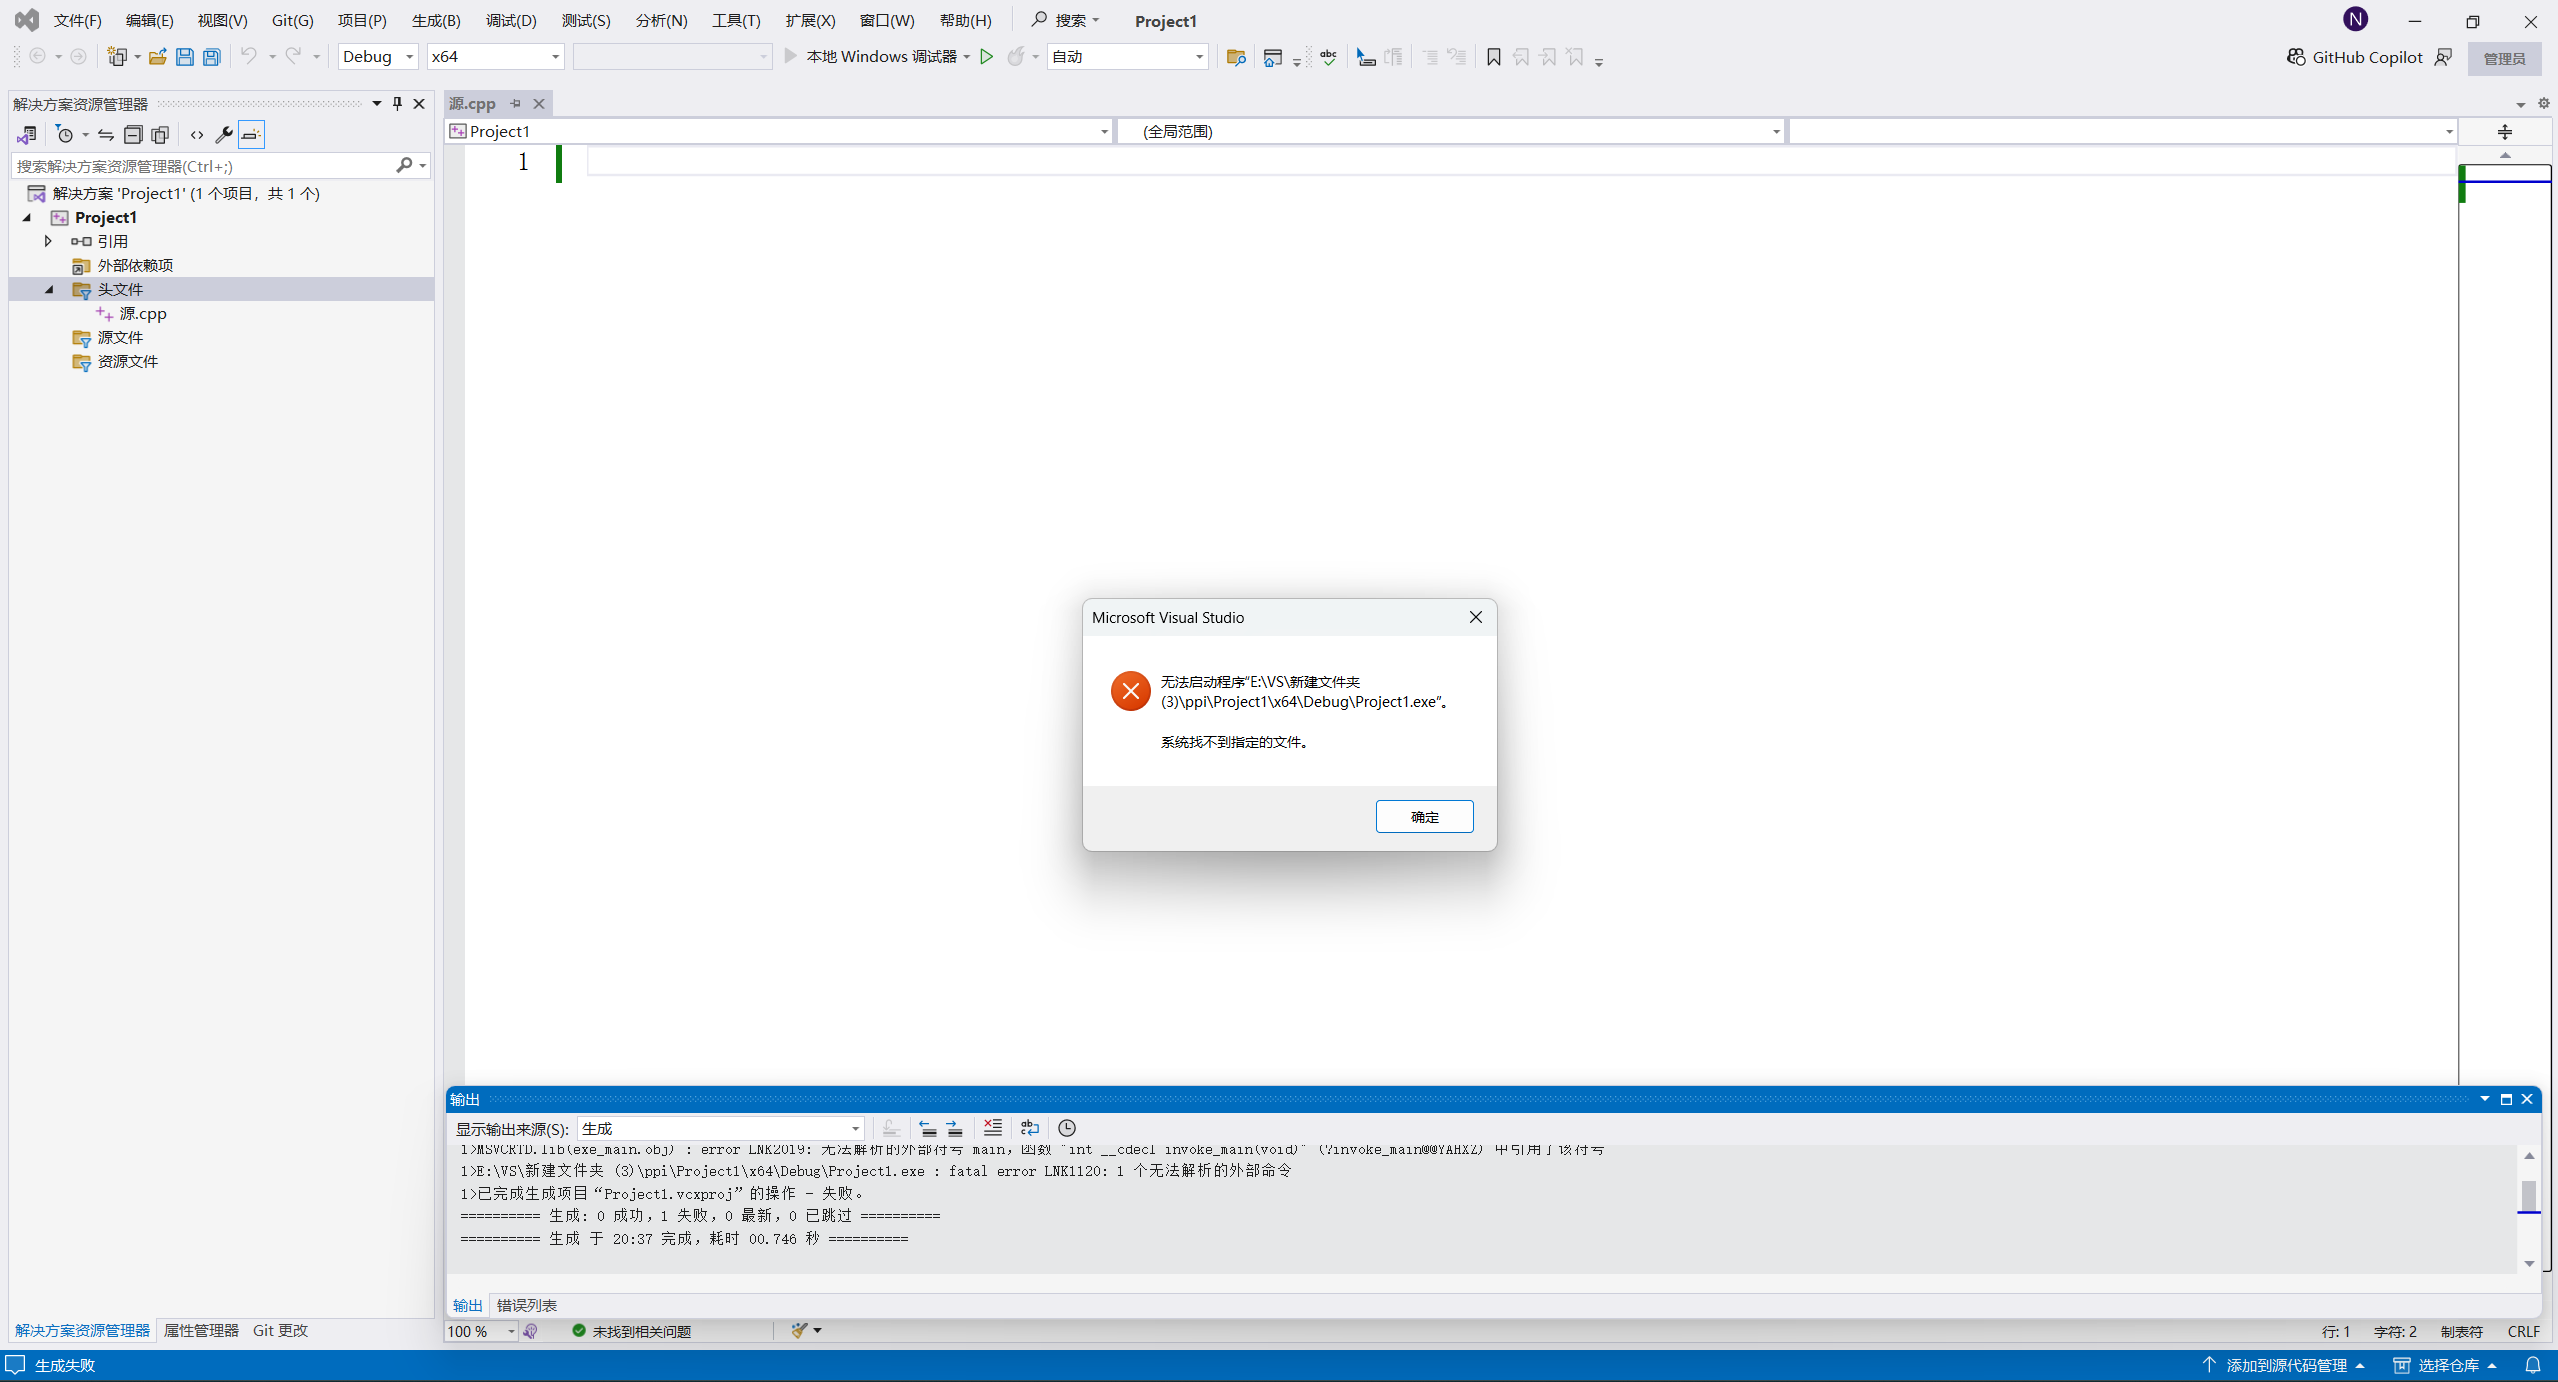Click the Send Feedback person icon
Screen dimensions: 2558x1382
point(2443,57)
